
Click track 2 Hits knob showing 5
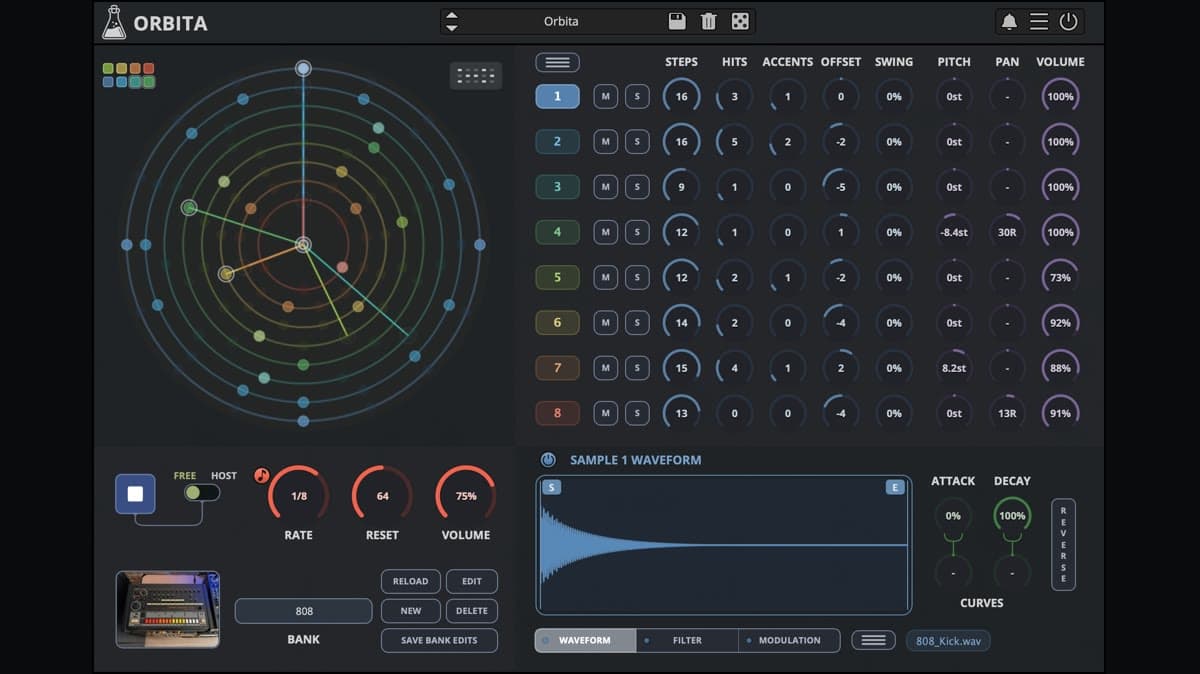click(734, 142)
